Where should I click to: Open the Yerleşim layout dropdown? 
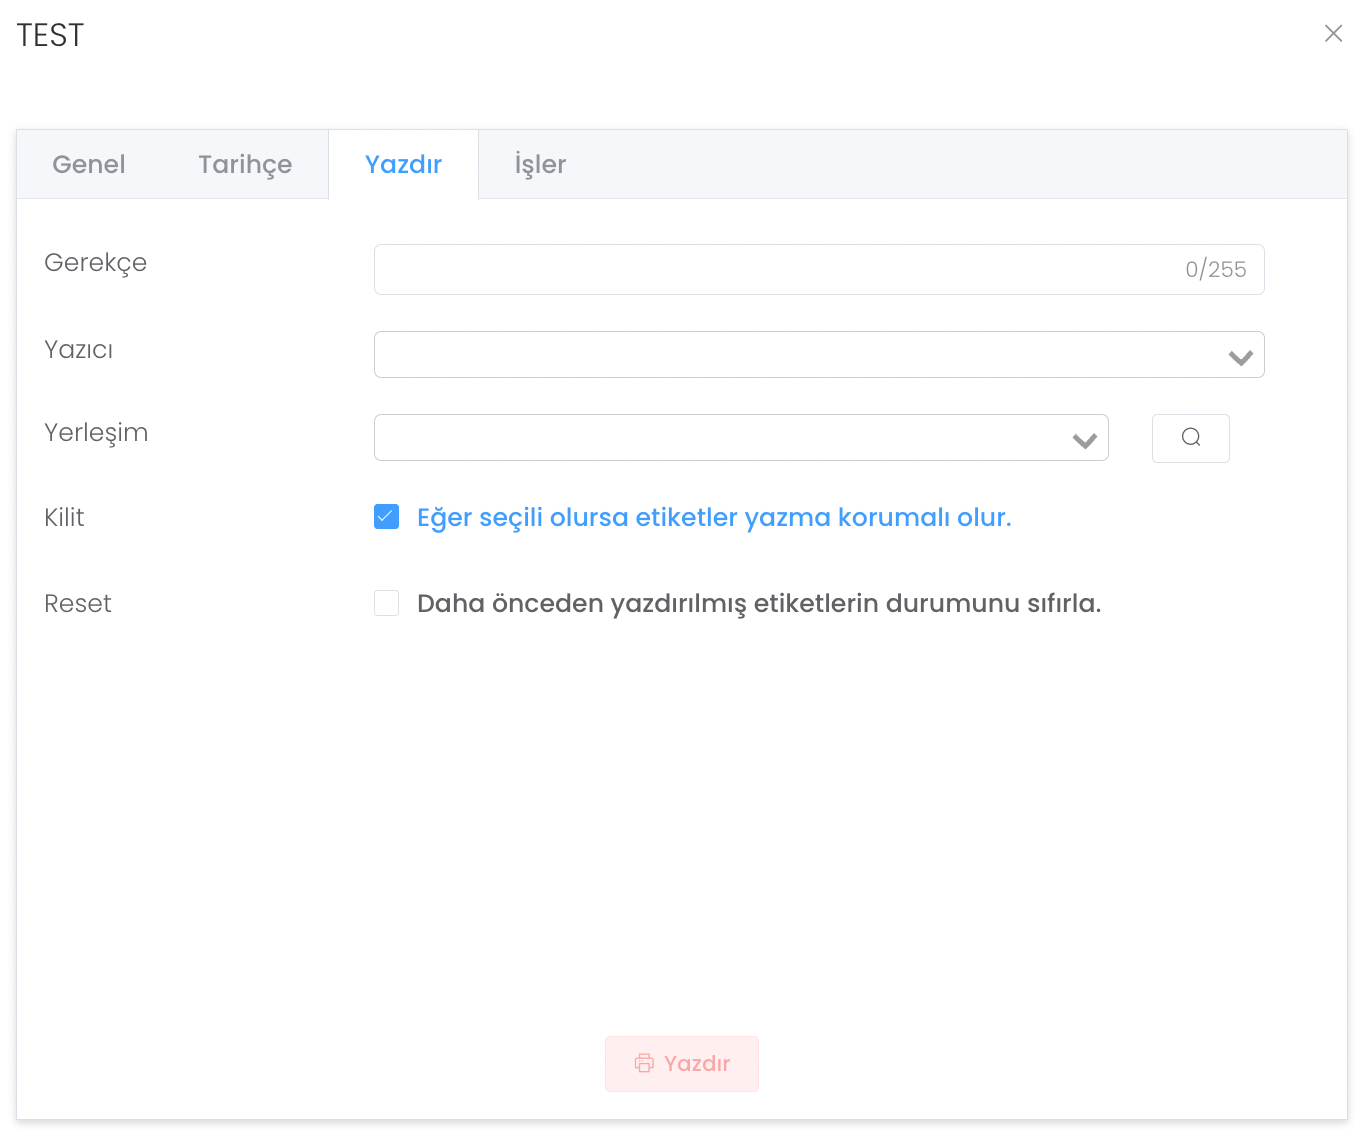720,438
